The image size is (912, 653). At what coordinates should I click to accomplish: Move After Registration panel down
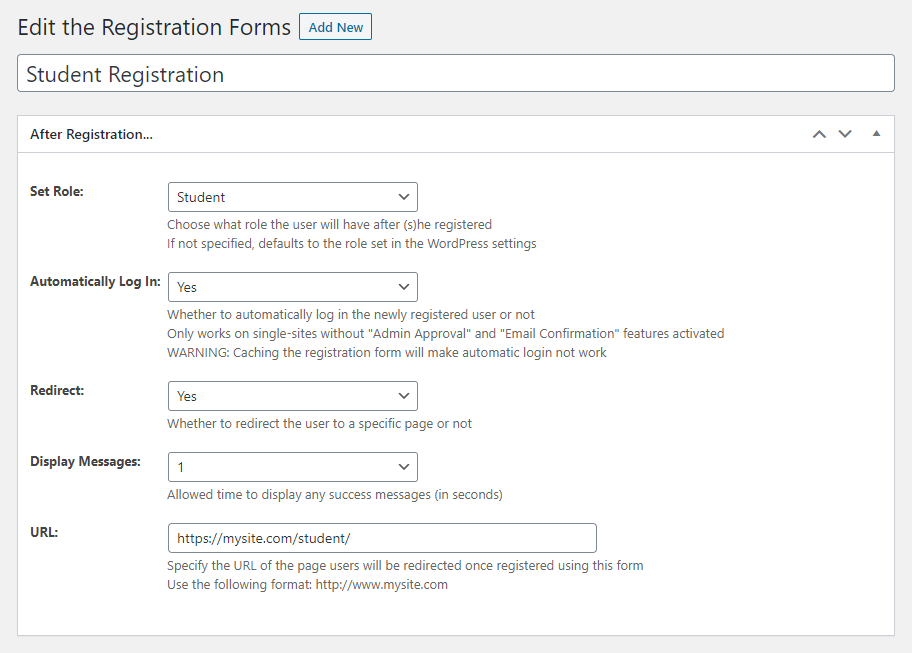(x=845, y=134)
